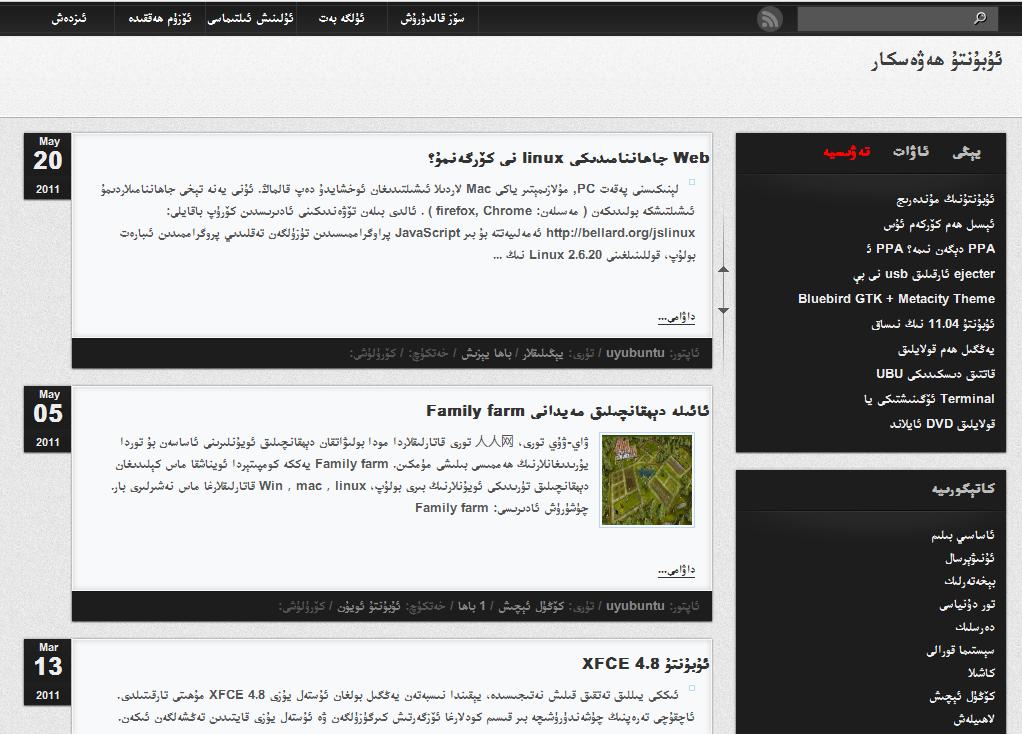Click the up arrow beside the first post
The width and height of the screenshot is (1022, 735).
pyautogui.click(x=723, y=270)
